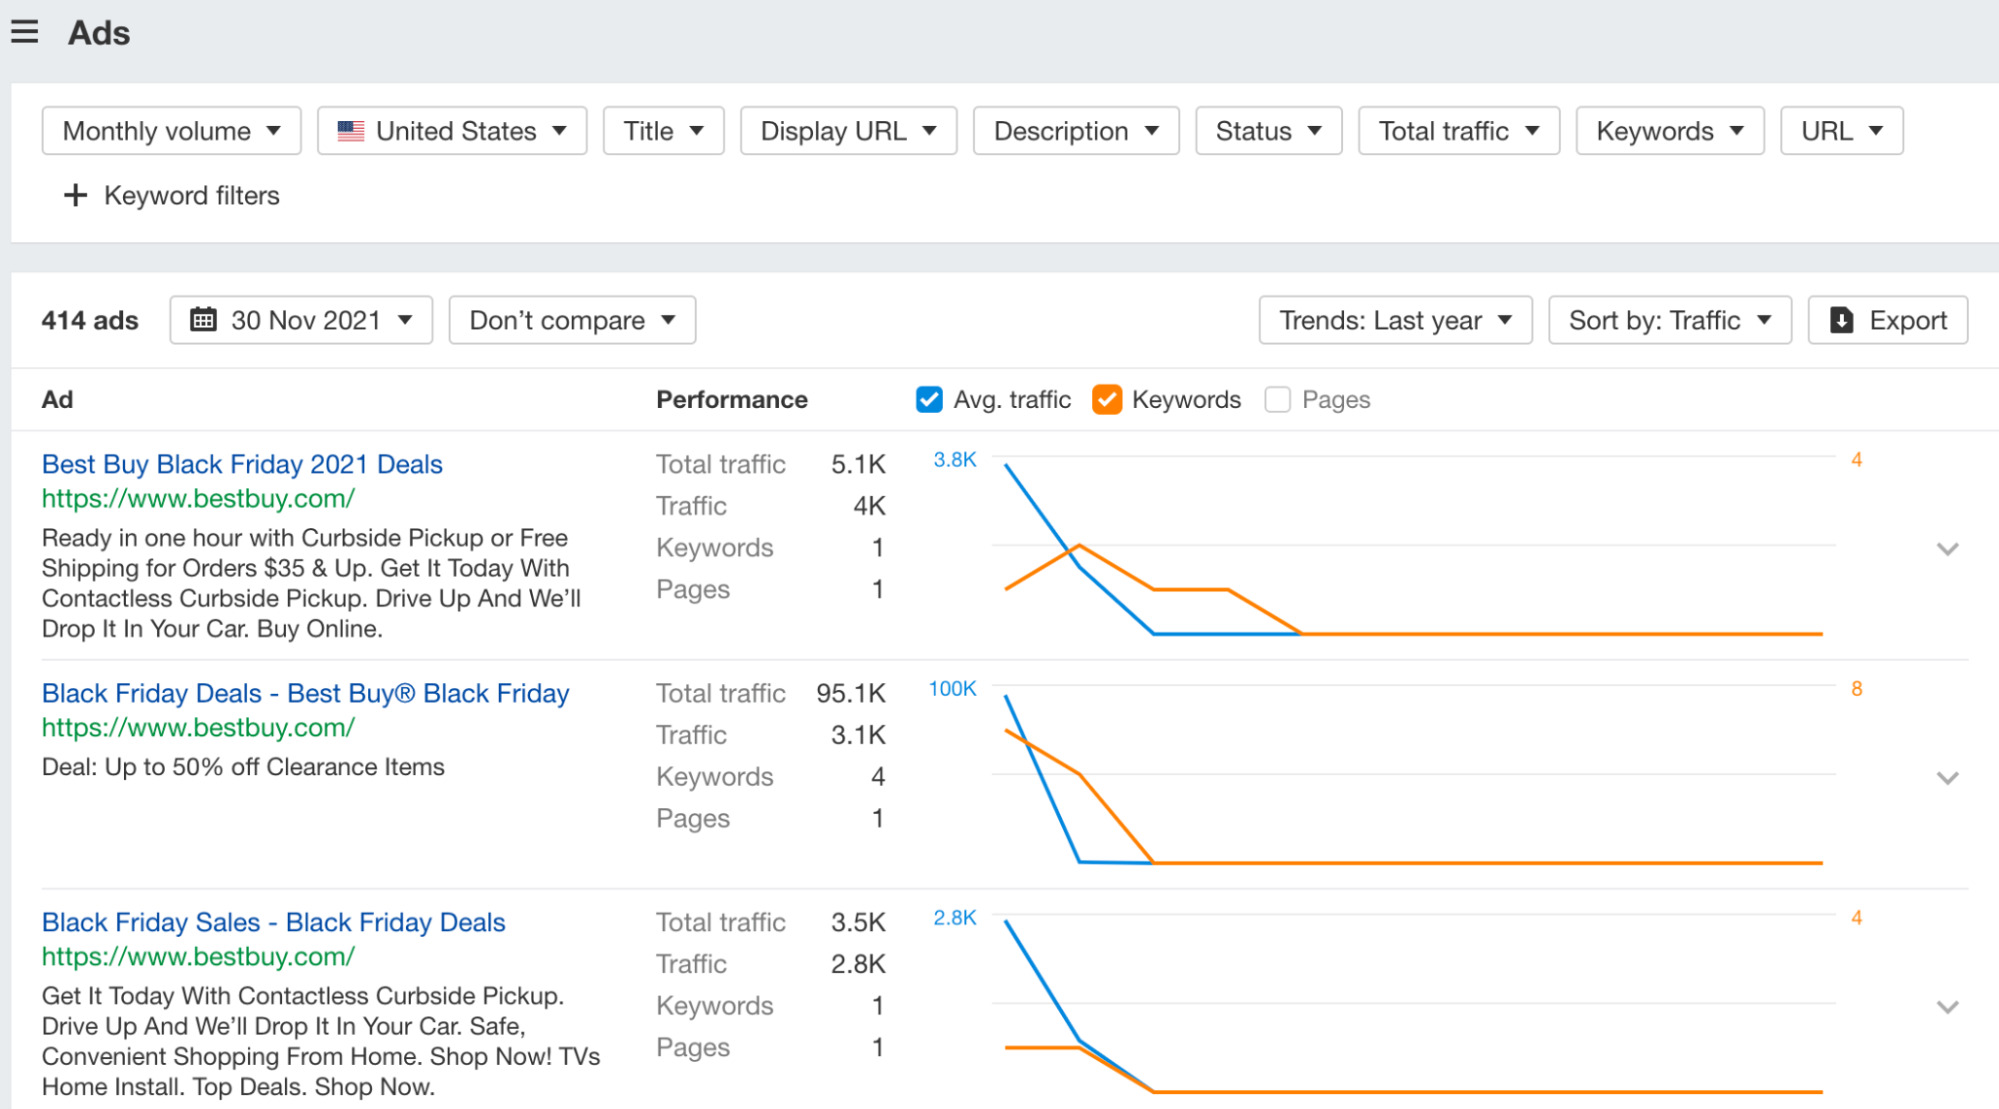Image resolution: width=1999 pixels, height=1109 pixels.
Task: Select the Status filter menu item
Action: (x=1267, y=130)
